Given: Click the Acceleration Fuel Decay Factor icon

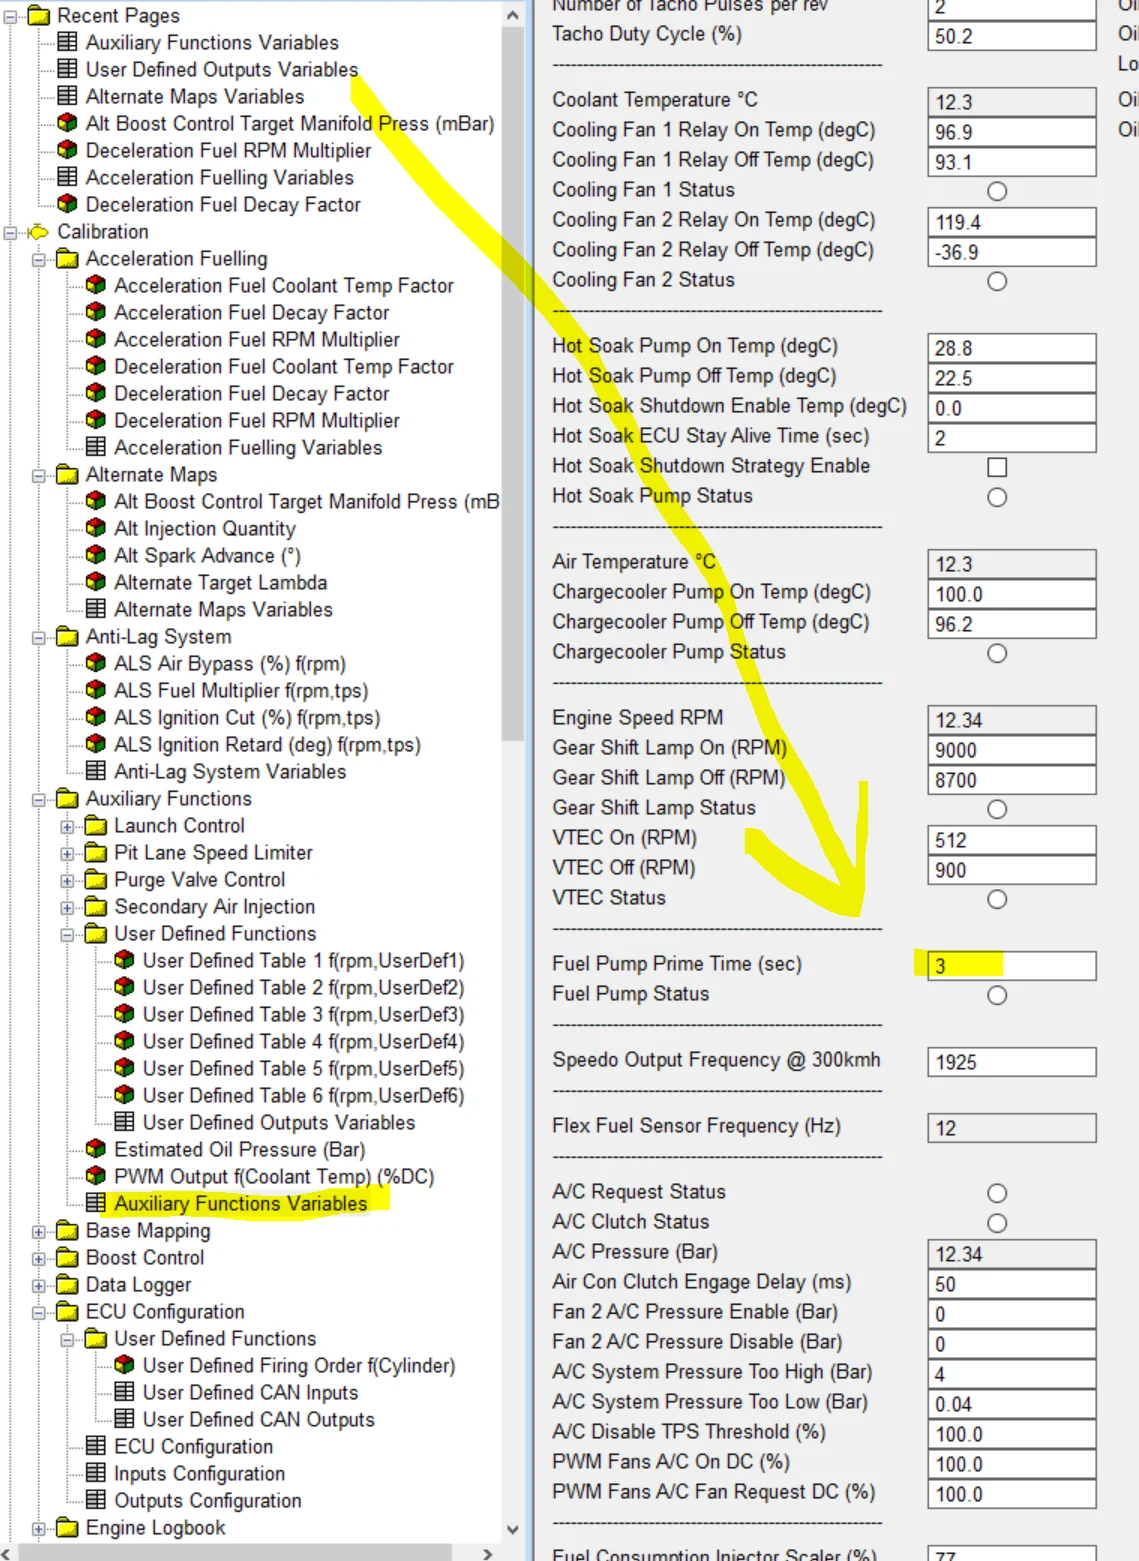Looking at the screenshot, I should (96, 312).
